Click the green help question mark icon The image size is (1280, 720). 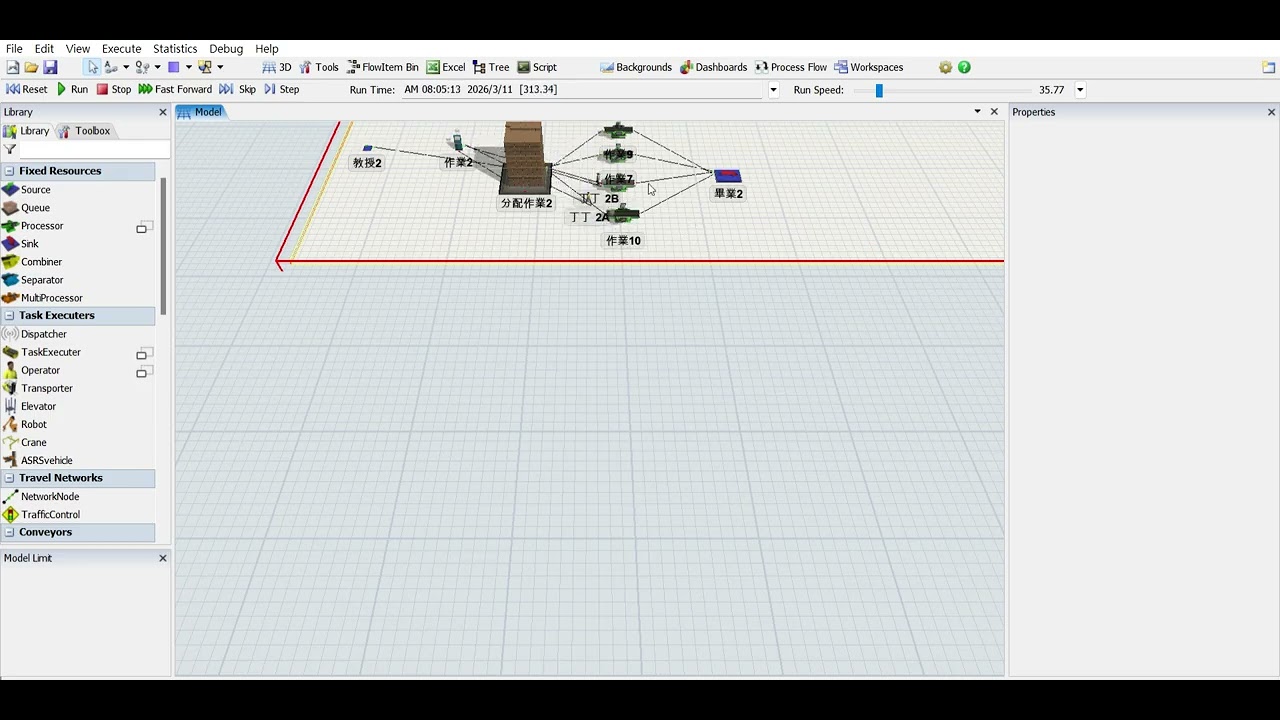964,67
